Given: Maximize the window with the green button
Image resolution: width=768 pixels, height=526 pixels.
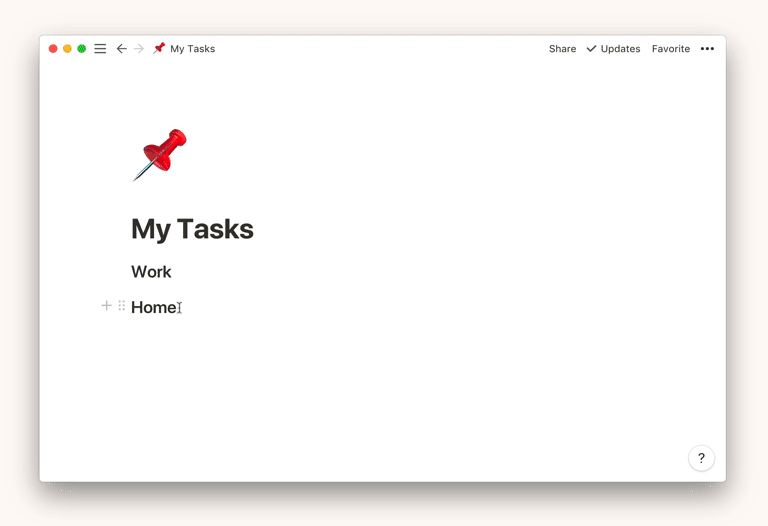Looking at the screenshot, I should tap(82, 49).
